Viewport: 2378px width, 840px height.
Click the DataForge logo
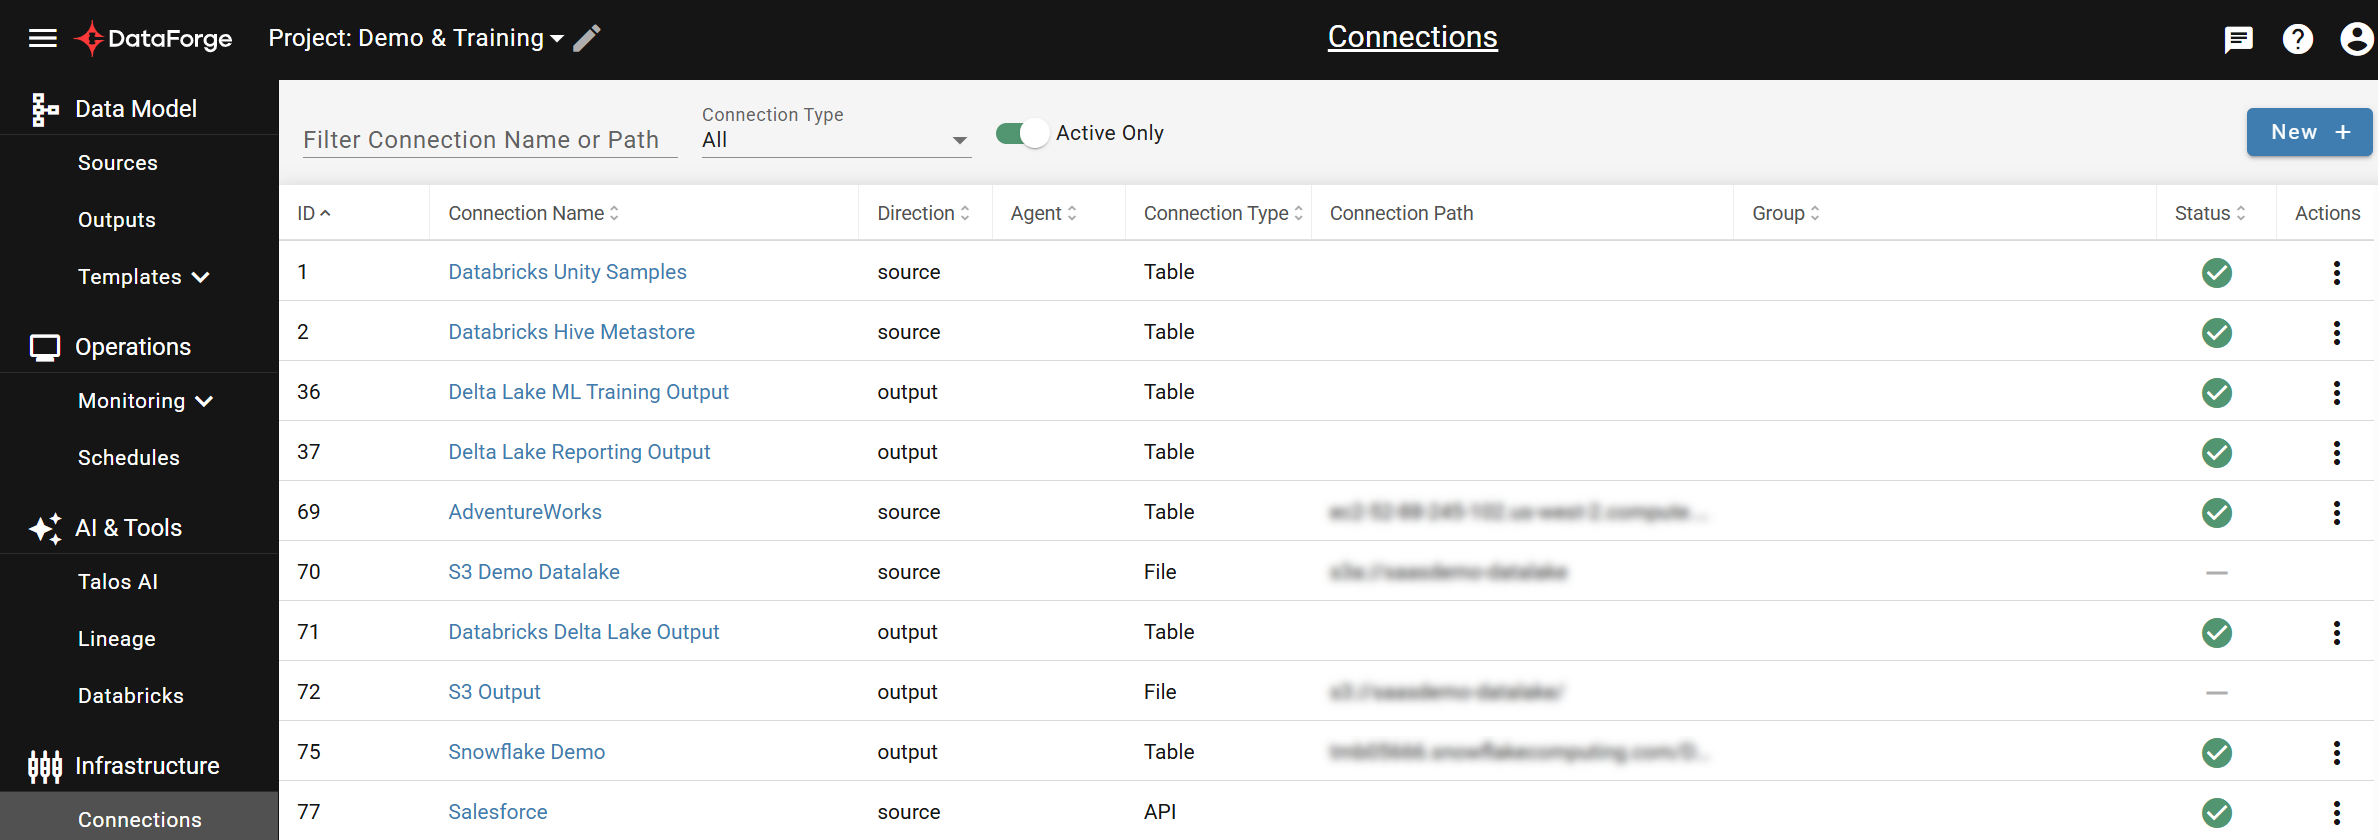(x=153, y=38)
